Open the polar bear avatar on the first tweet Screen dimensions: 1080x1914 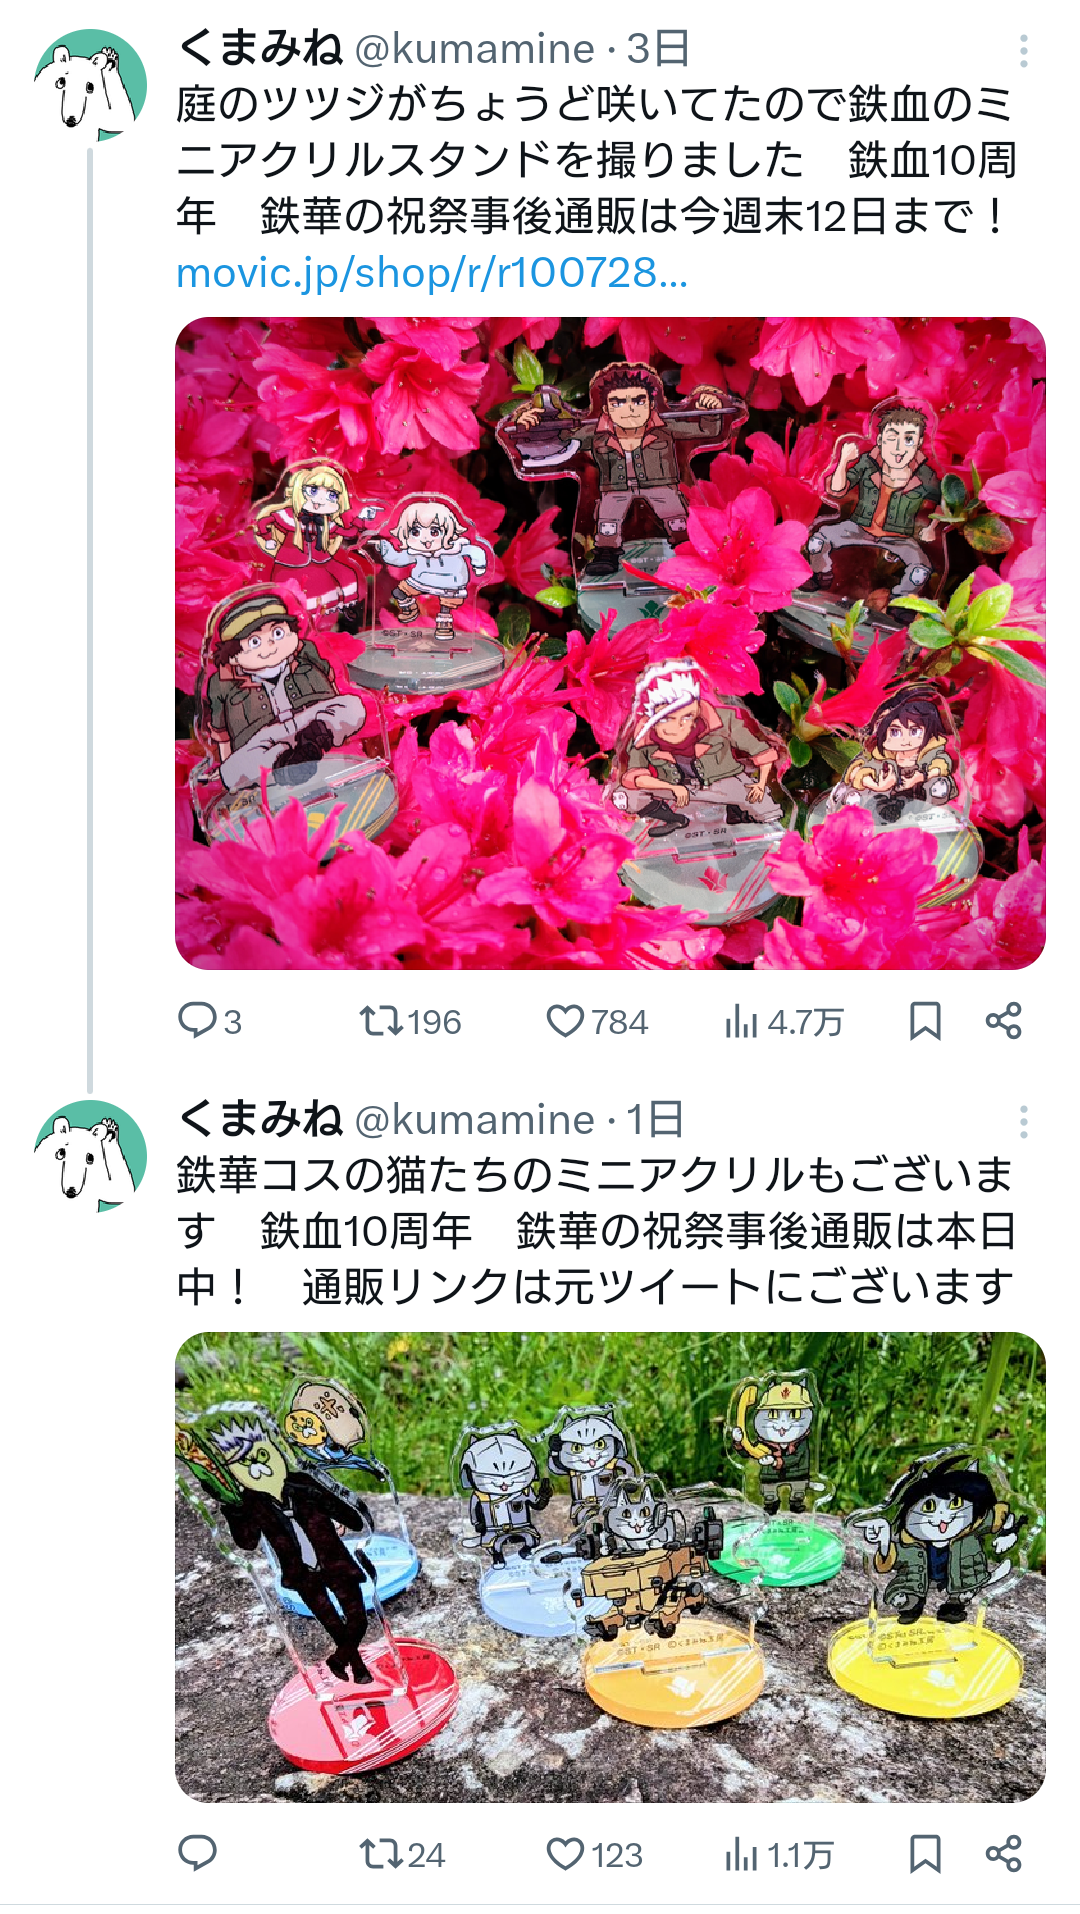(90, 85)
